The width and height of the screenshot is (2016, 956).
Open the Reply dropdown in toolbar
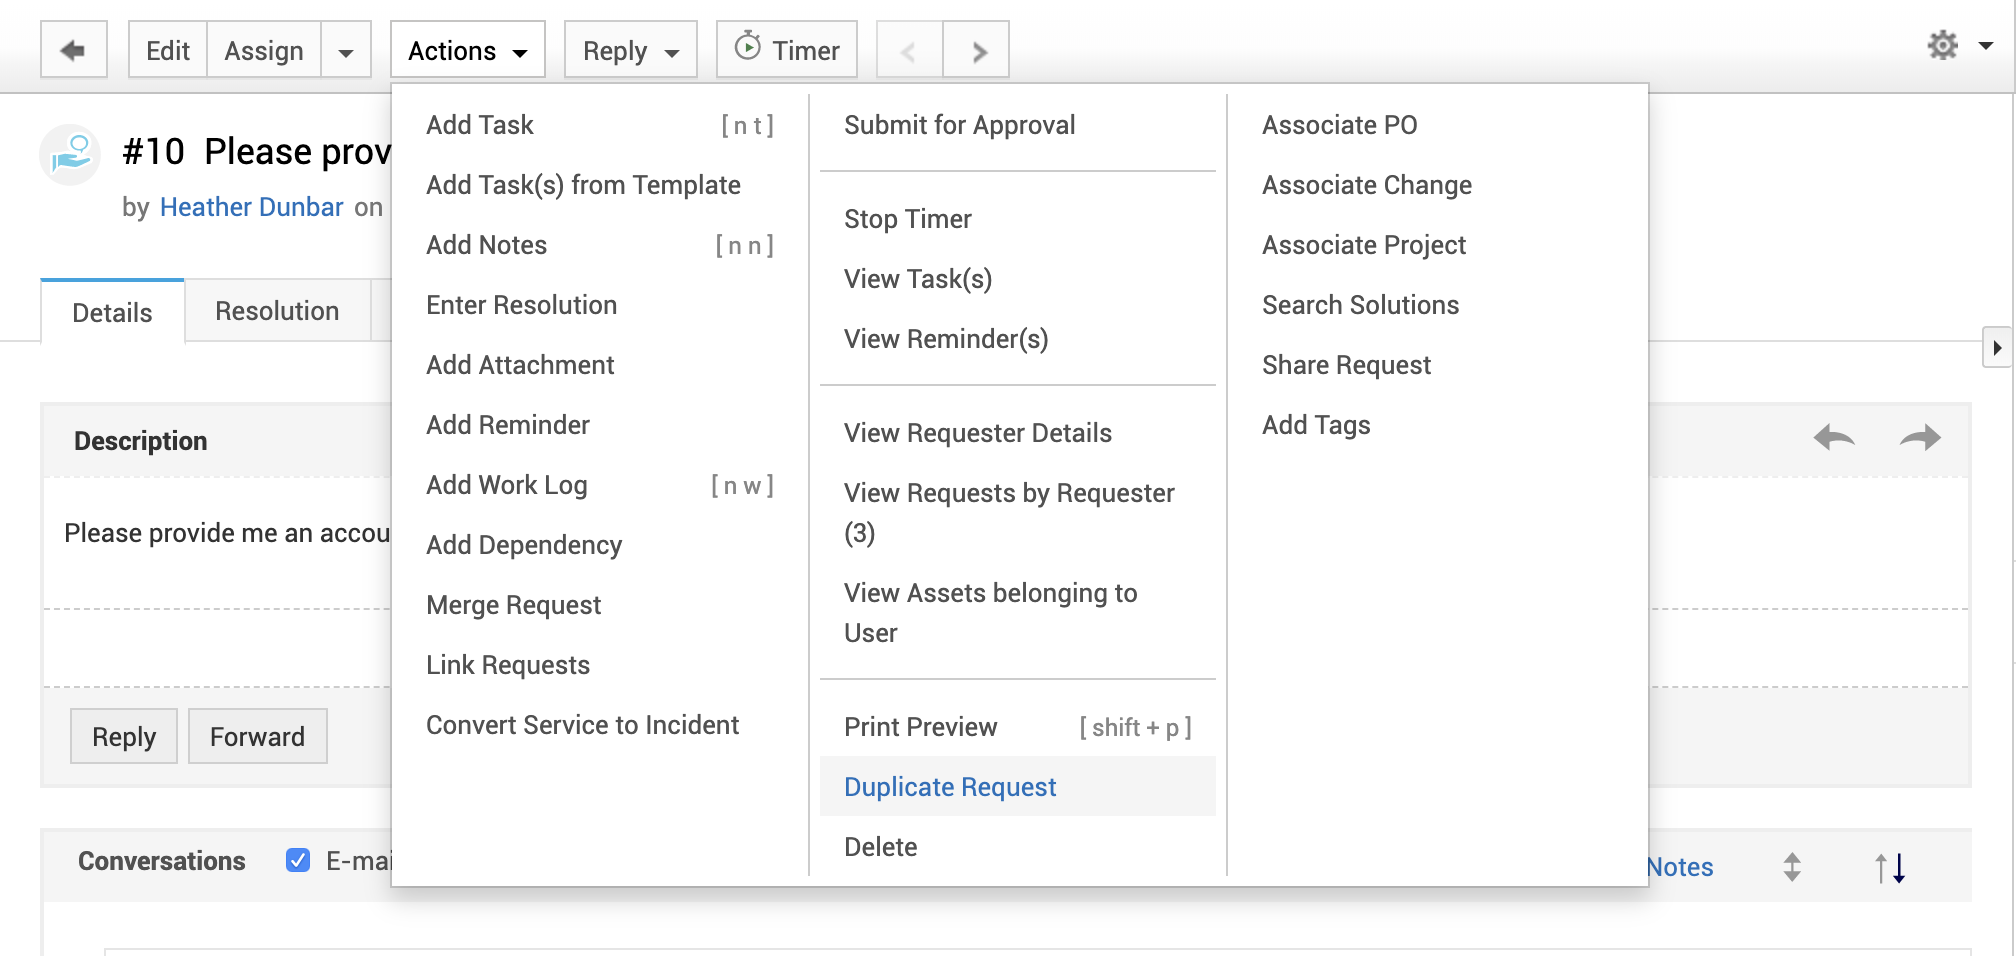tap(630, 51)
